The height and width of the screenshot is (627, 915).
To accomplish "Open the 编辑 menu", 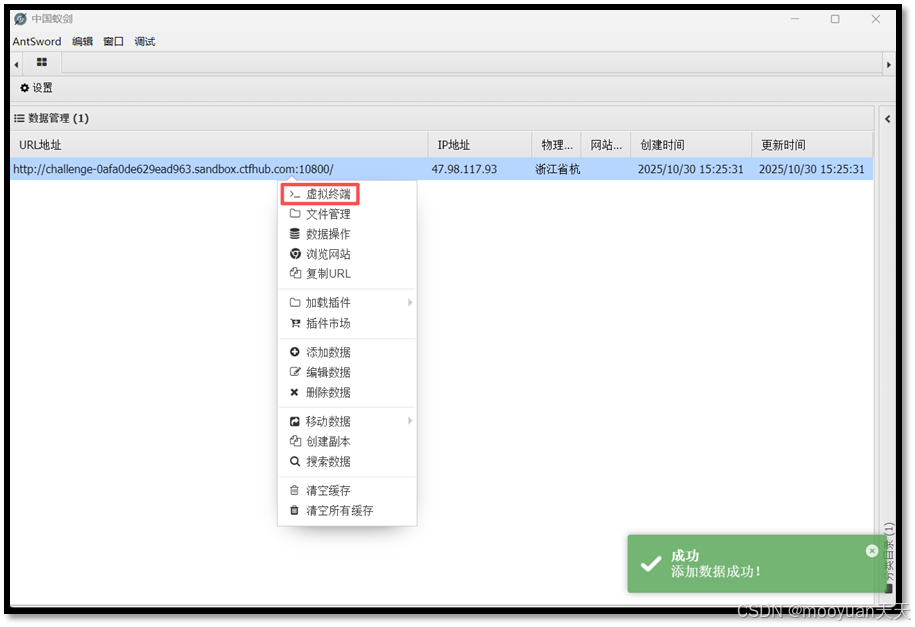I will 82,41.
